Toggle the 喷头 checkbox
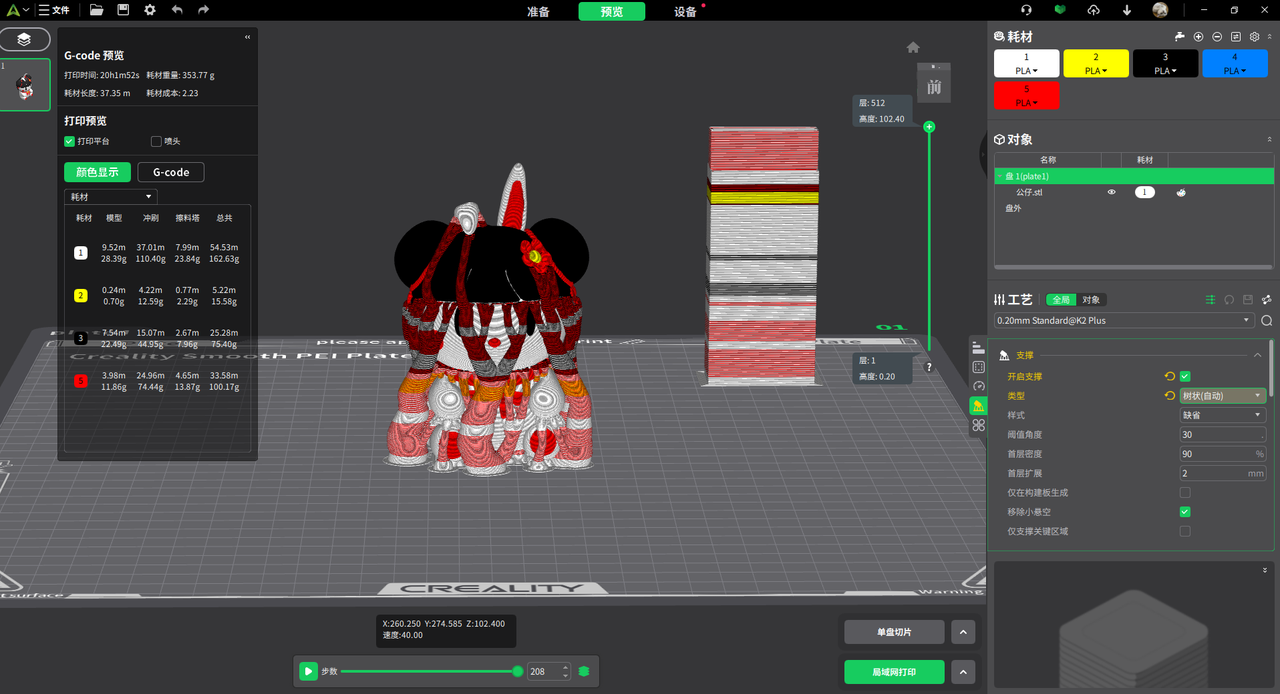 point(156,141)
